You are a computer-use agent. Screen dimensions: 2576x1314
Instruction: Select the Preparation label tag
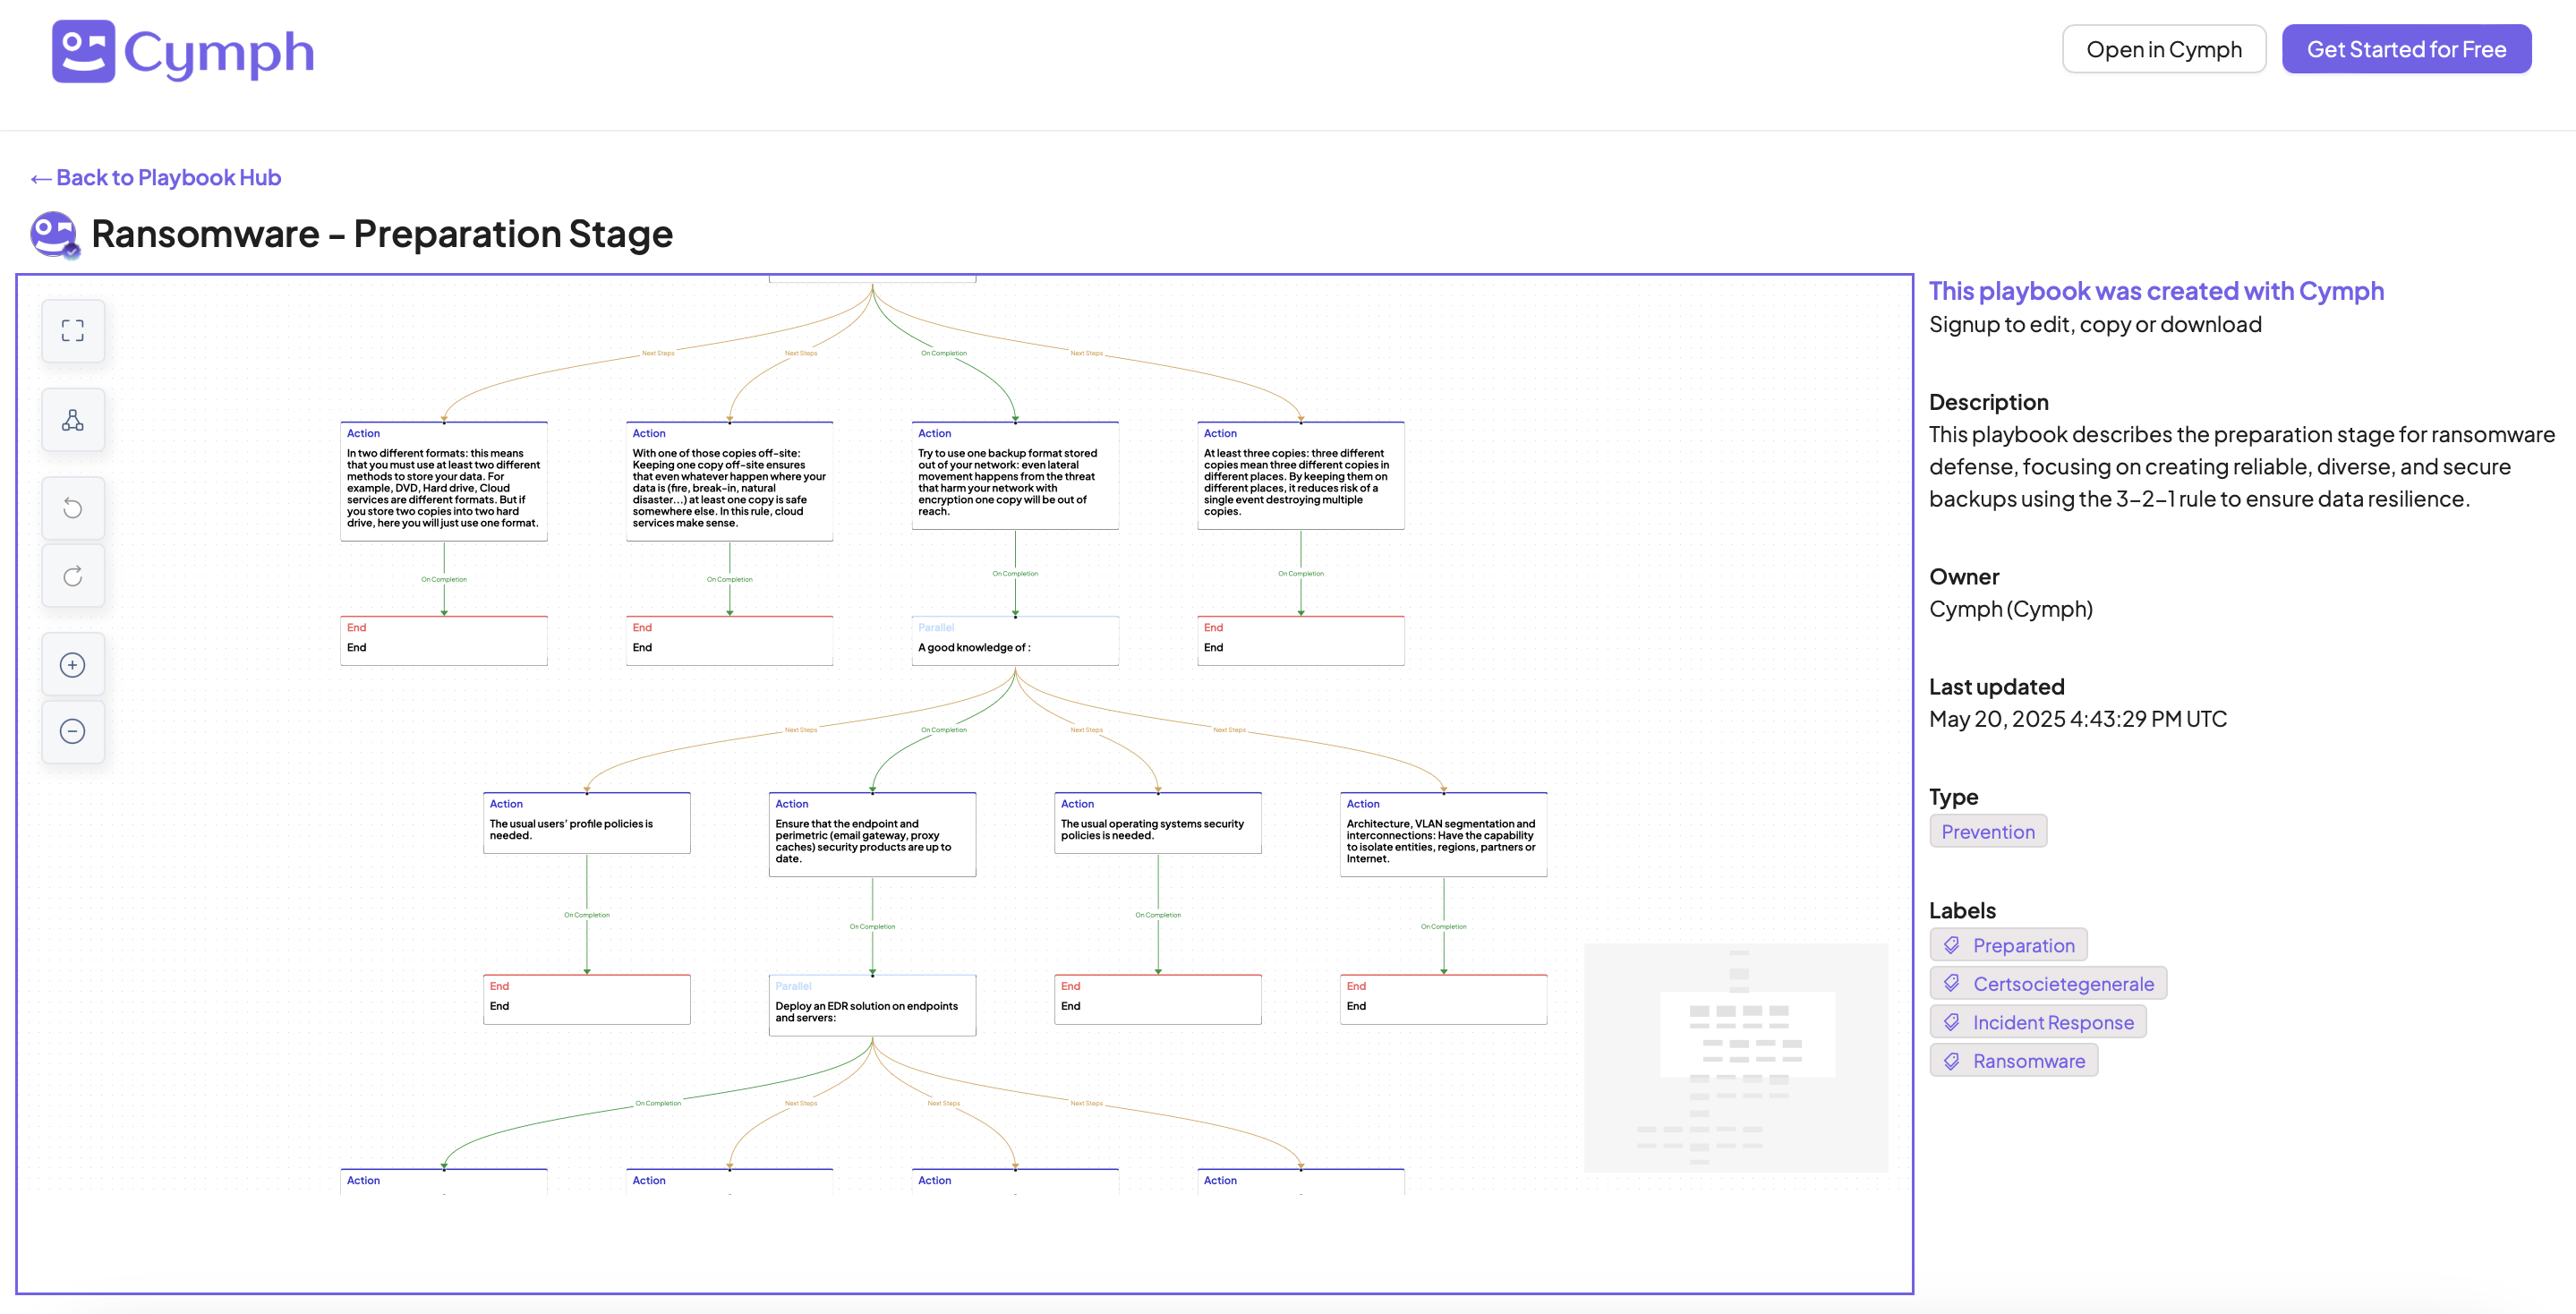2008,945
